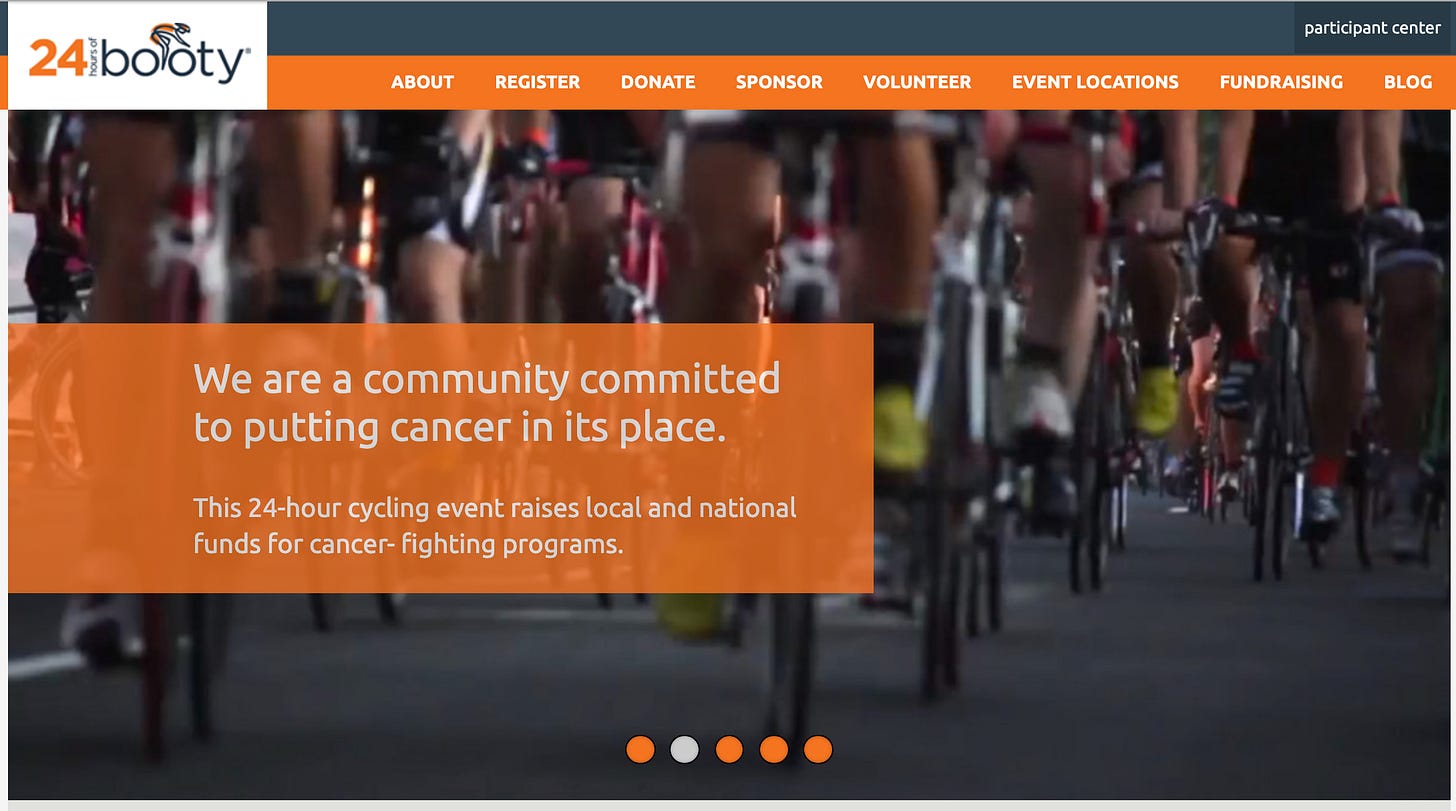Open the participant center link
The width and height of the screenshot is (1456, 811).
pyautogui.click(x=1372, y=28)
